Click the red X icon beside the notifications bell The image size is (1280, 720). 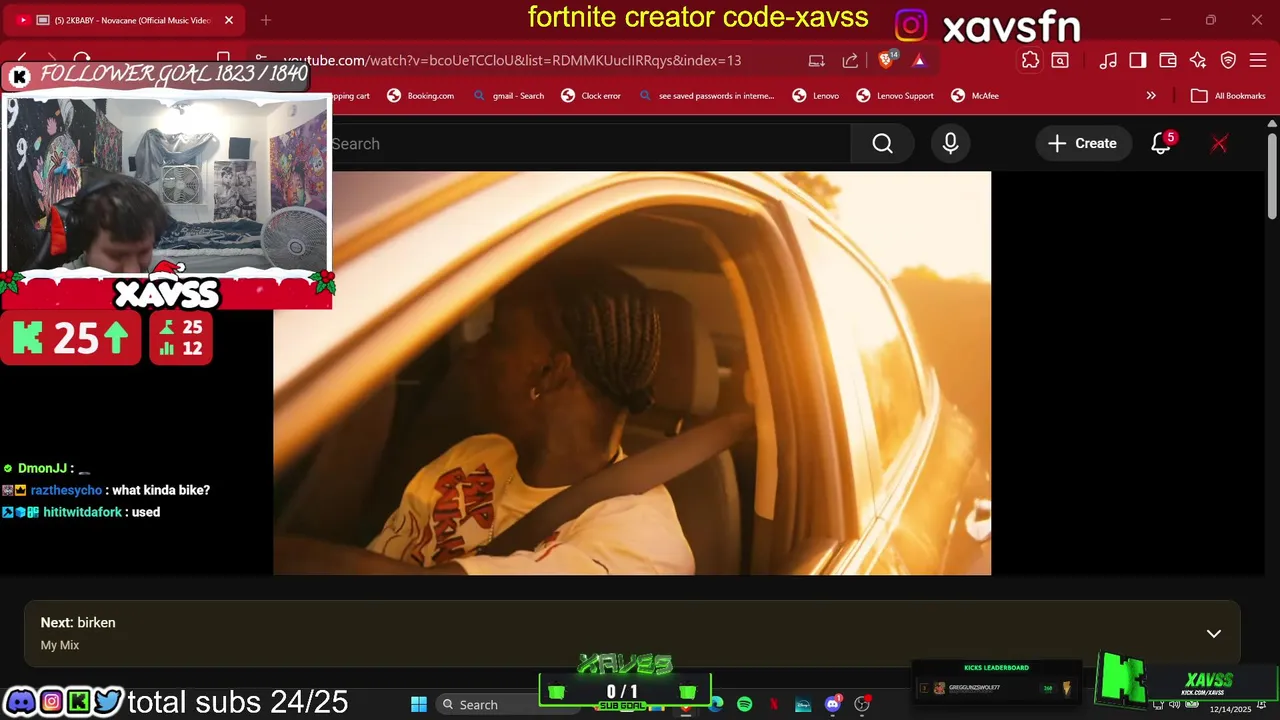pos(1219,144)
